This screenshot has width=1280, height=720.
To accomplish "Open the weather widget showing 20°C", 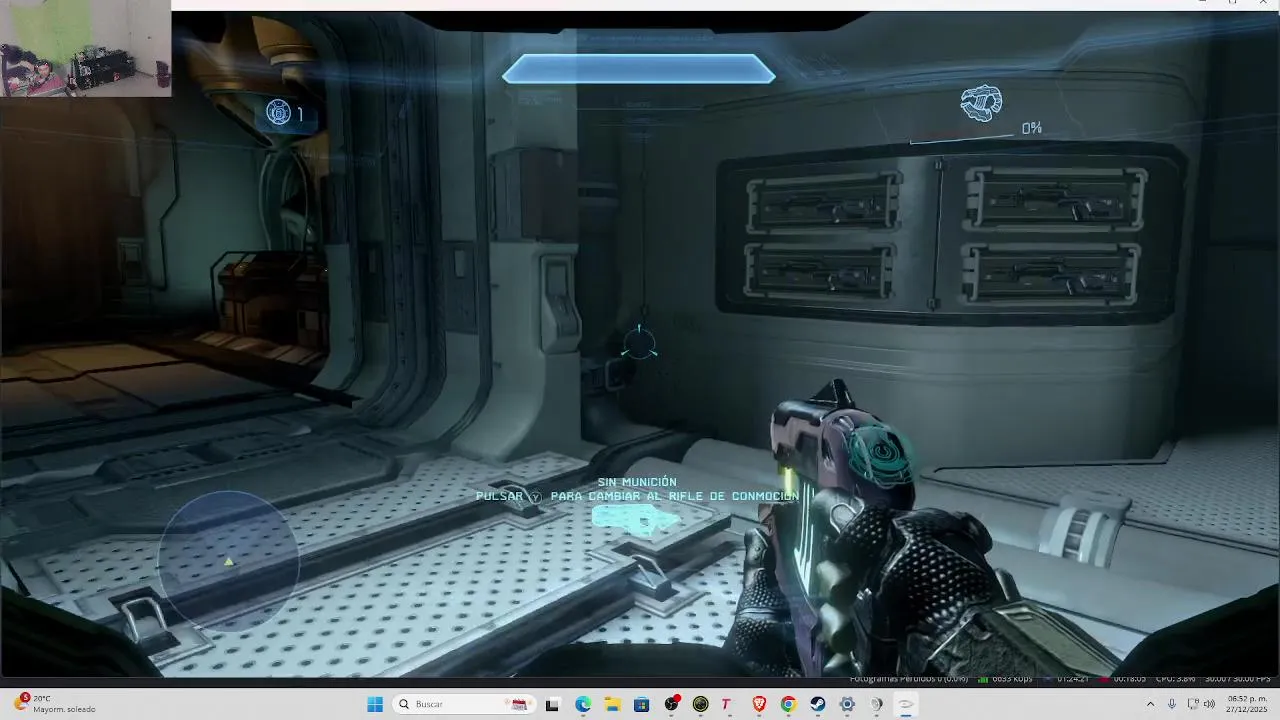I will coord(56,704).
